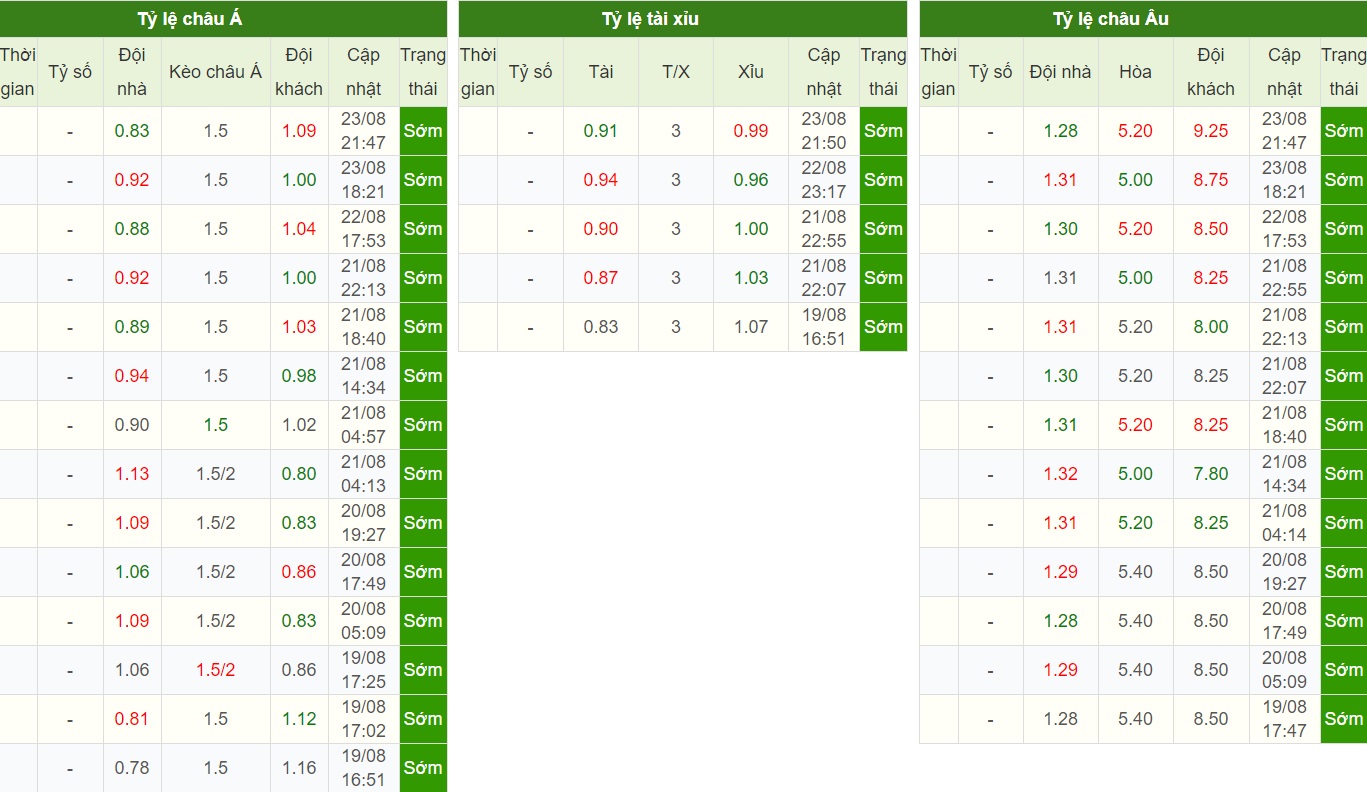This screenshot has height=792, width=1367.
Task: Click 'Thời gian' header in châu Âu table
Action: (938, 72)
